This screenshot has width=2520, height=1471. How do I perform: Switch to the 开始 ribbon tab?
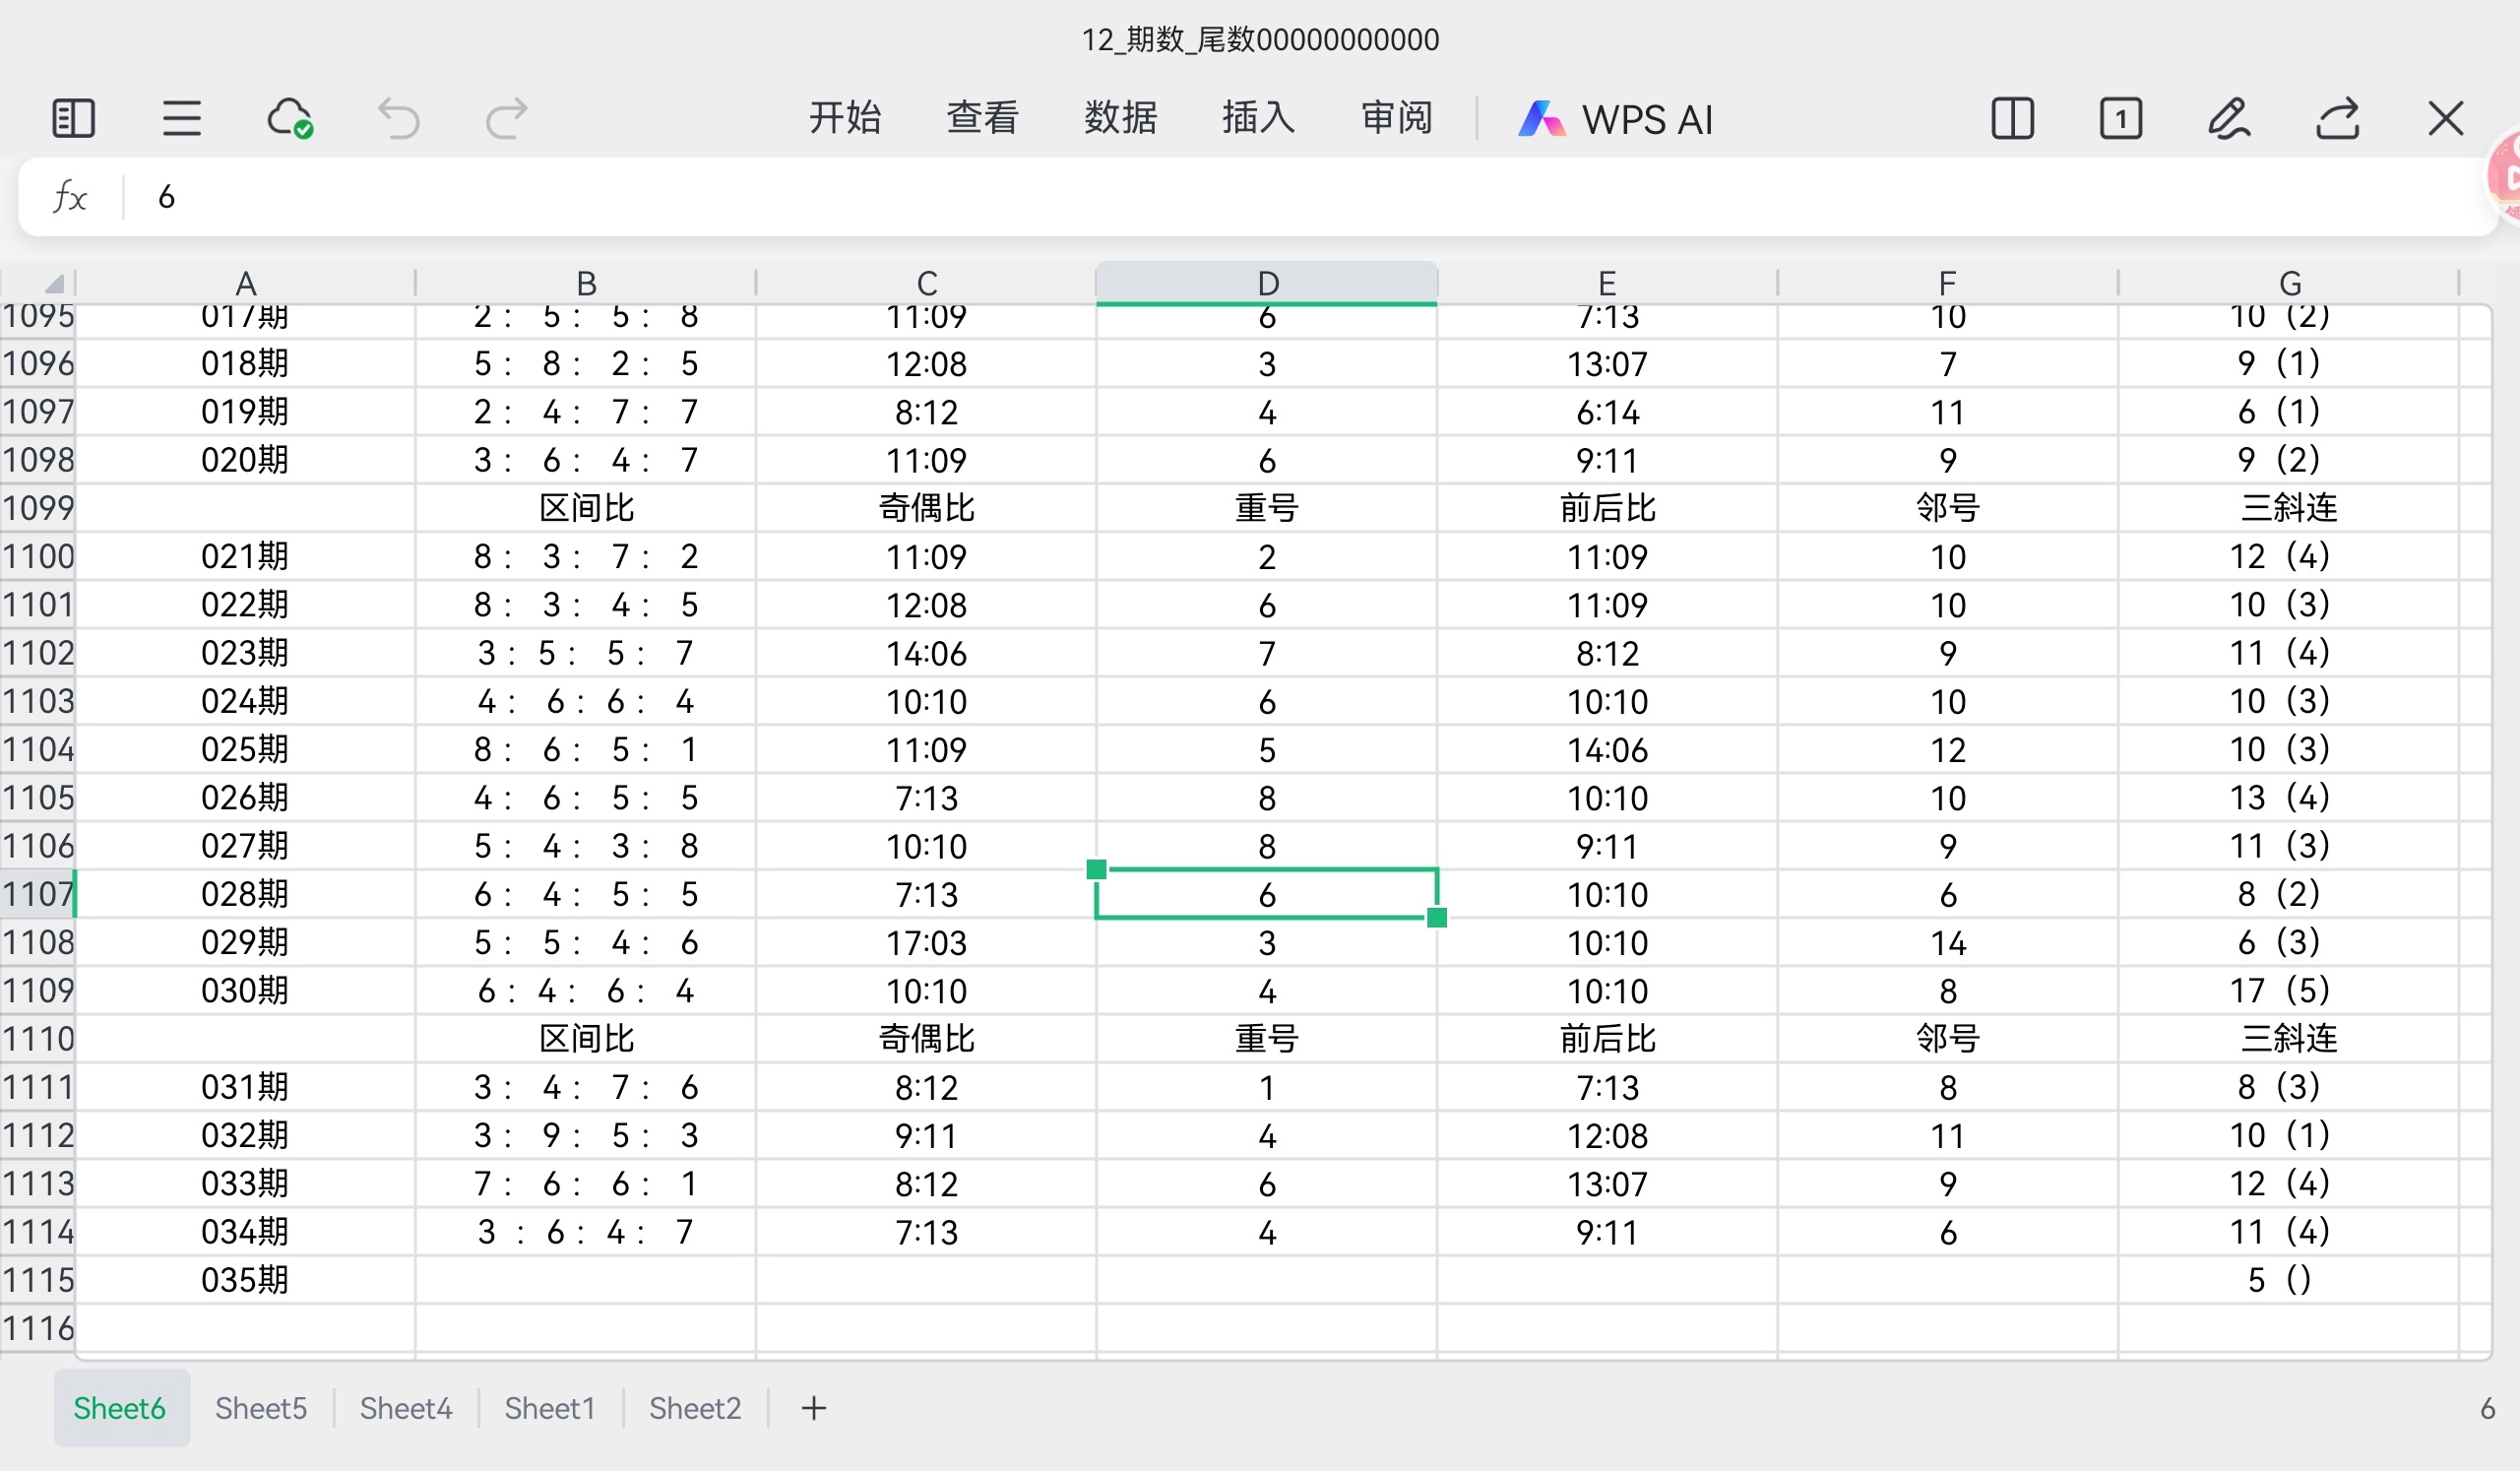click(x=845, y=118)
